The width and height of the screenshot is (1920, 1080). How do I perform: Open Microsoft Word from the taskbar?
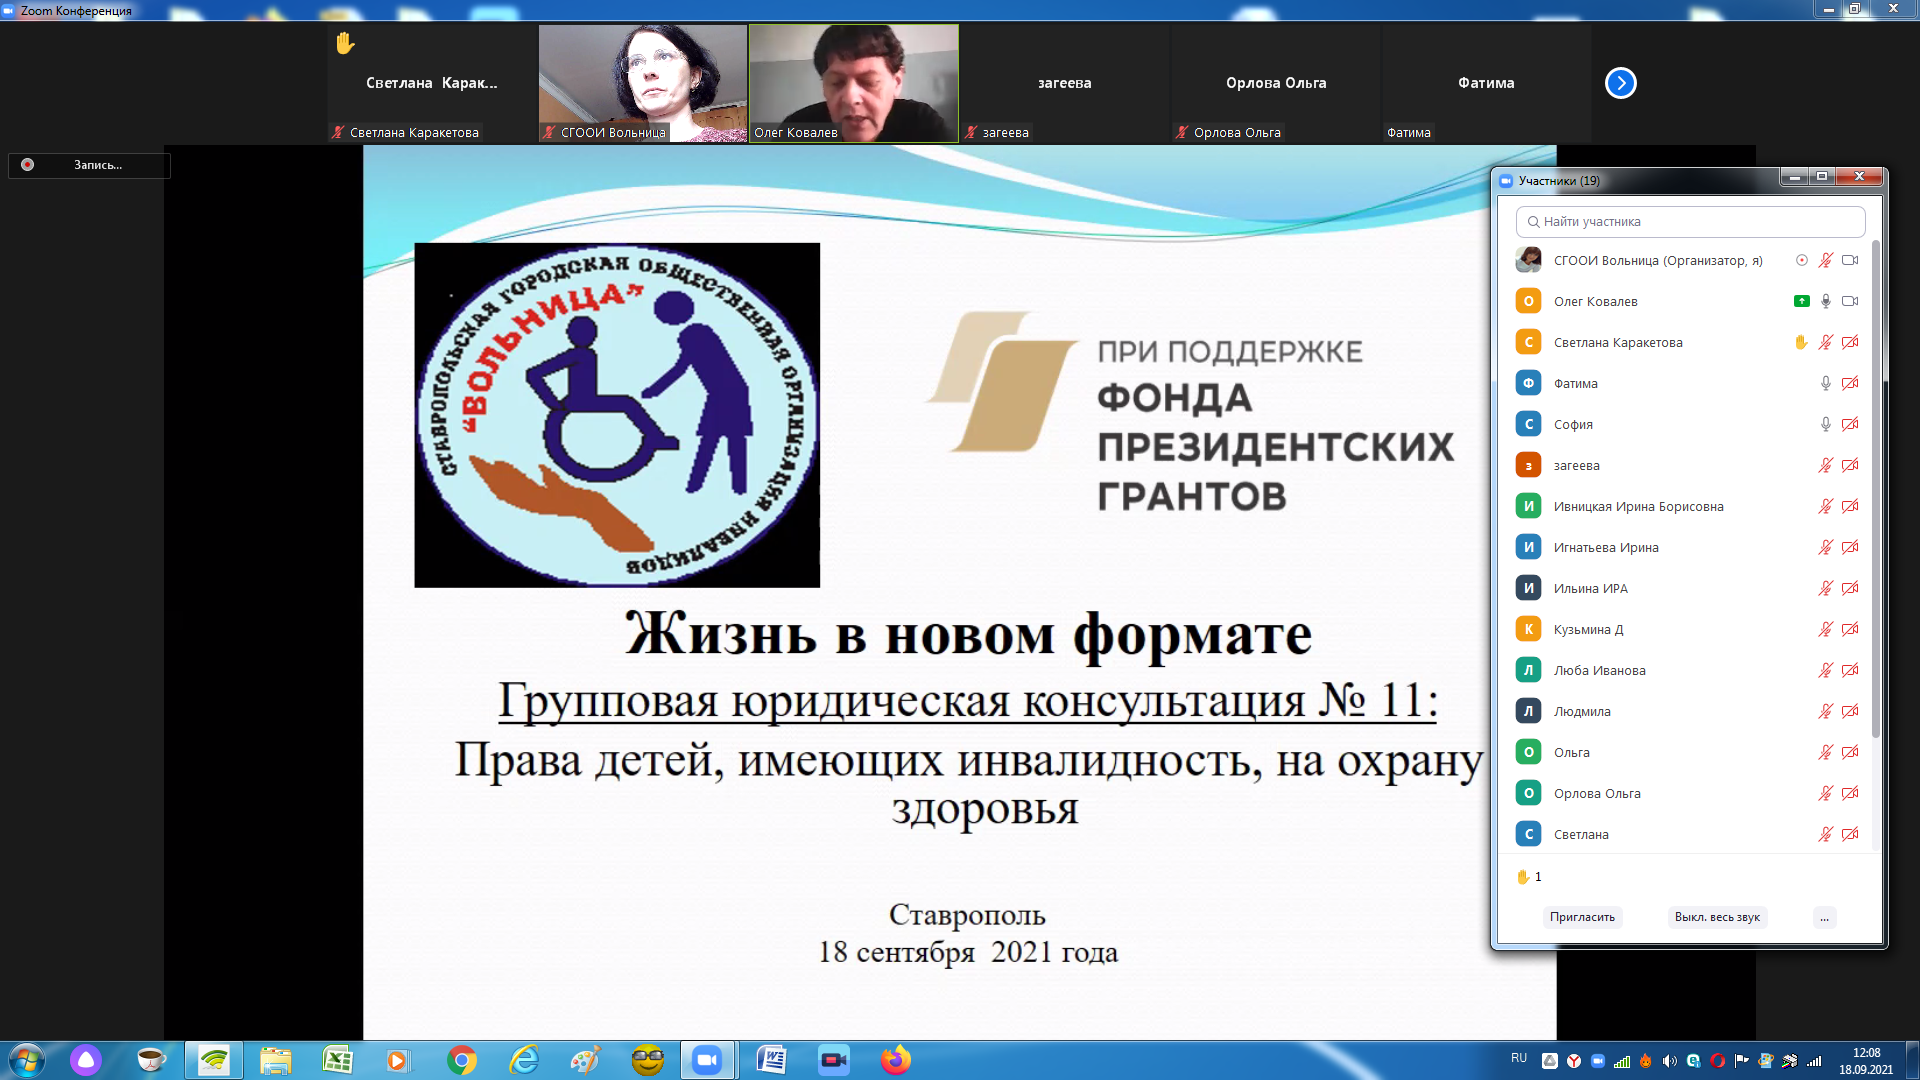click(771, 1060)
